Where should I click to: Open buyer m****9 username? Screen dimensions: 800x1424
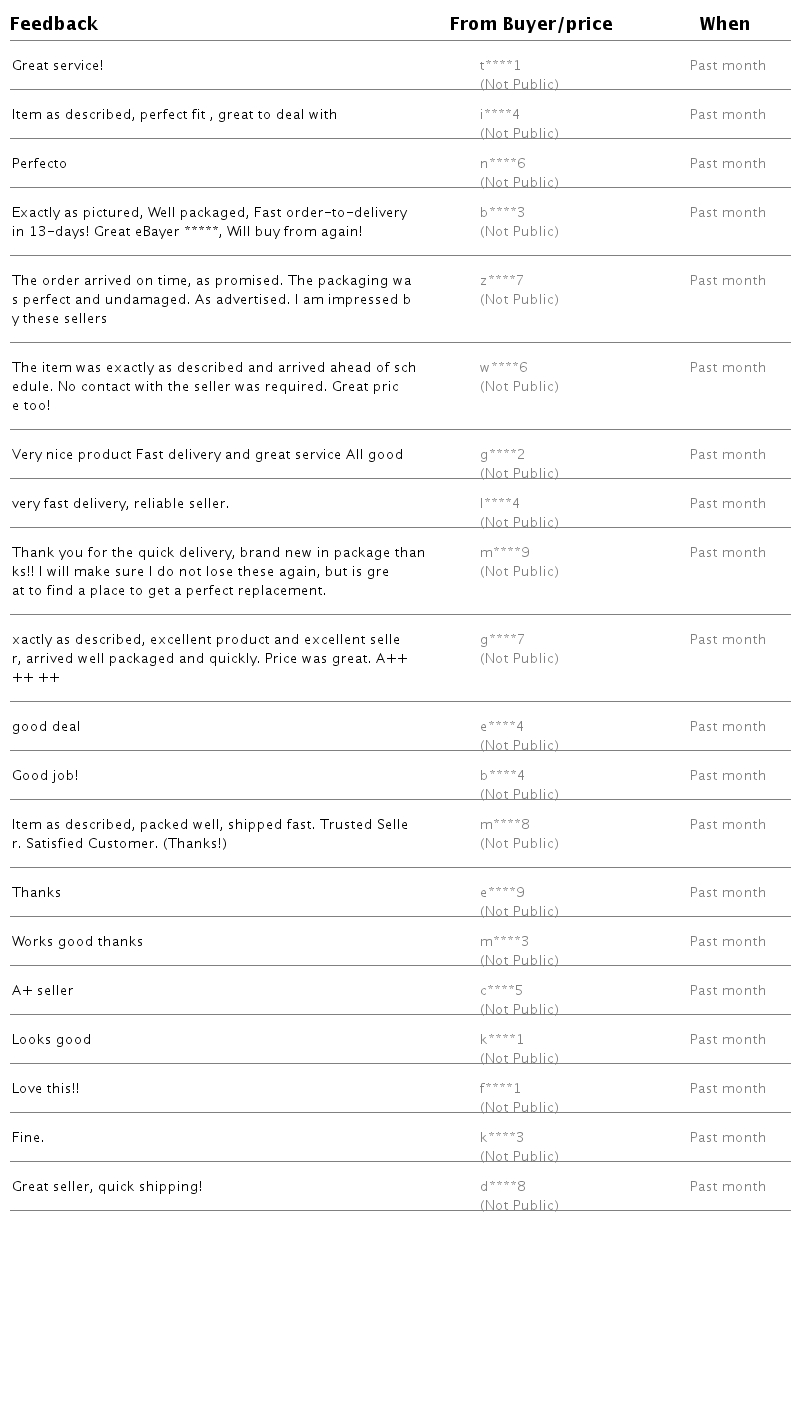pyautogui.click(x=504, y=553)
